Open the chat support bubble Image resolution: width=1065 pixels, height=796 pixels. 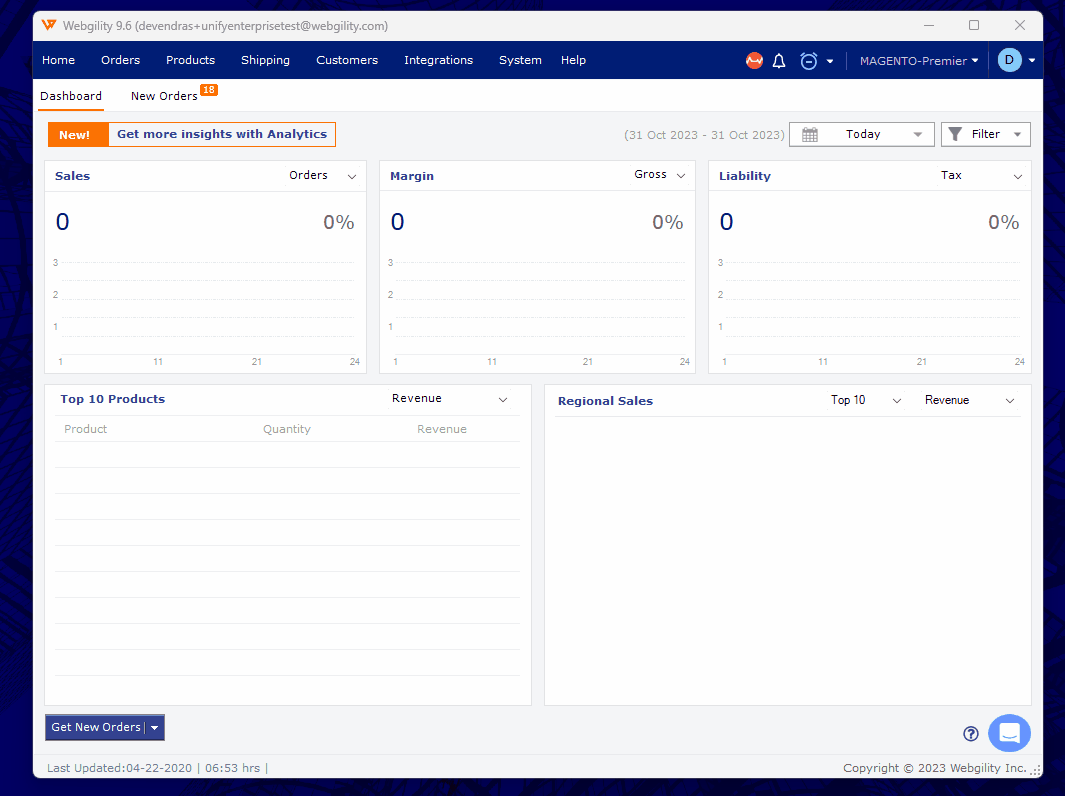click(1009, 733)
